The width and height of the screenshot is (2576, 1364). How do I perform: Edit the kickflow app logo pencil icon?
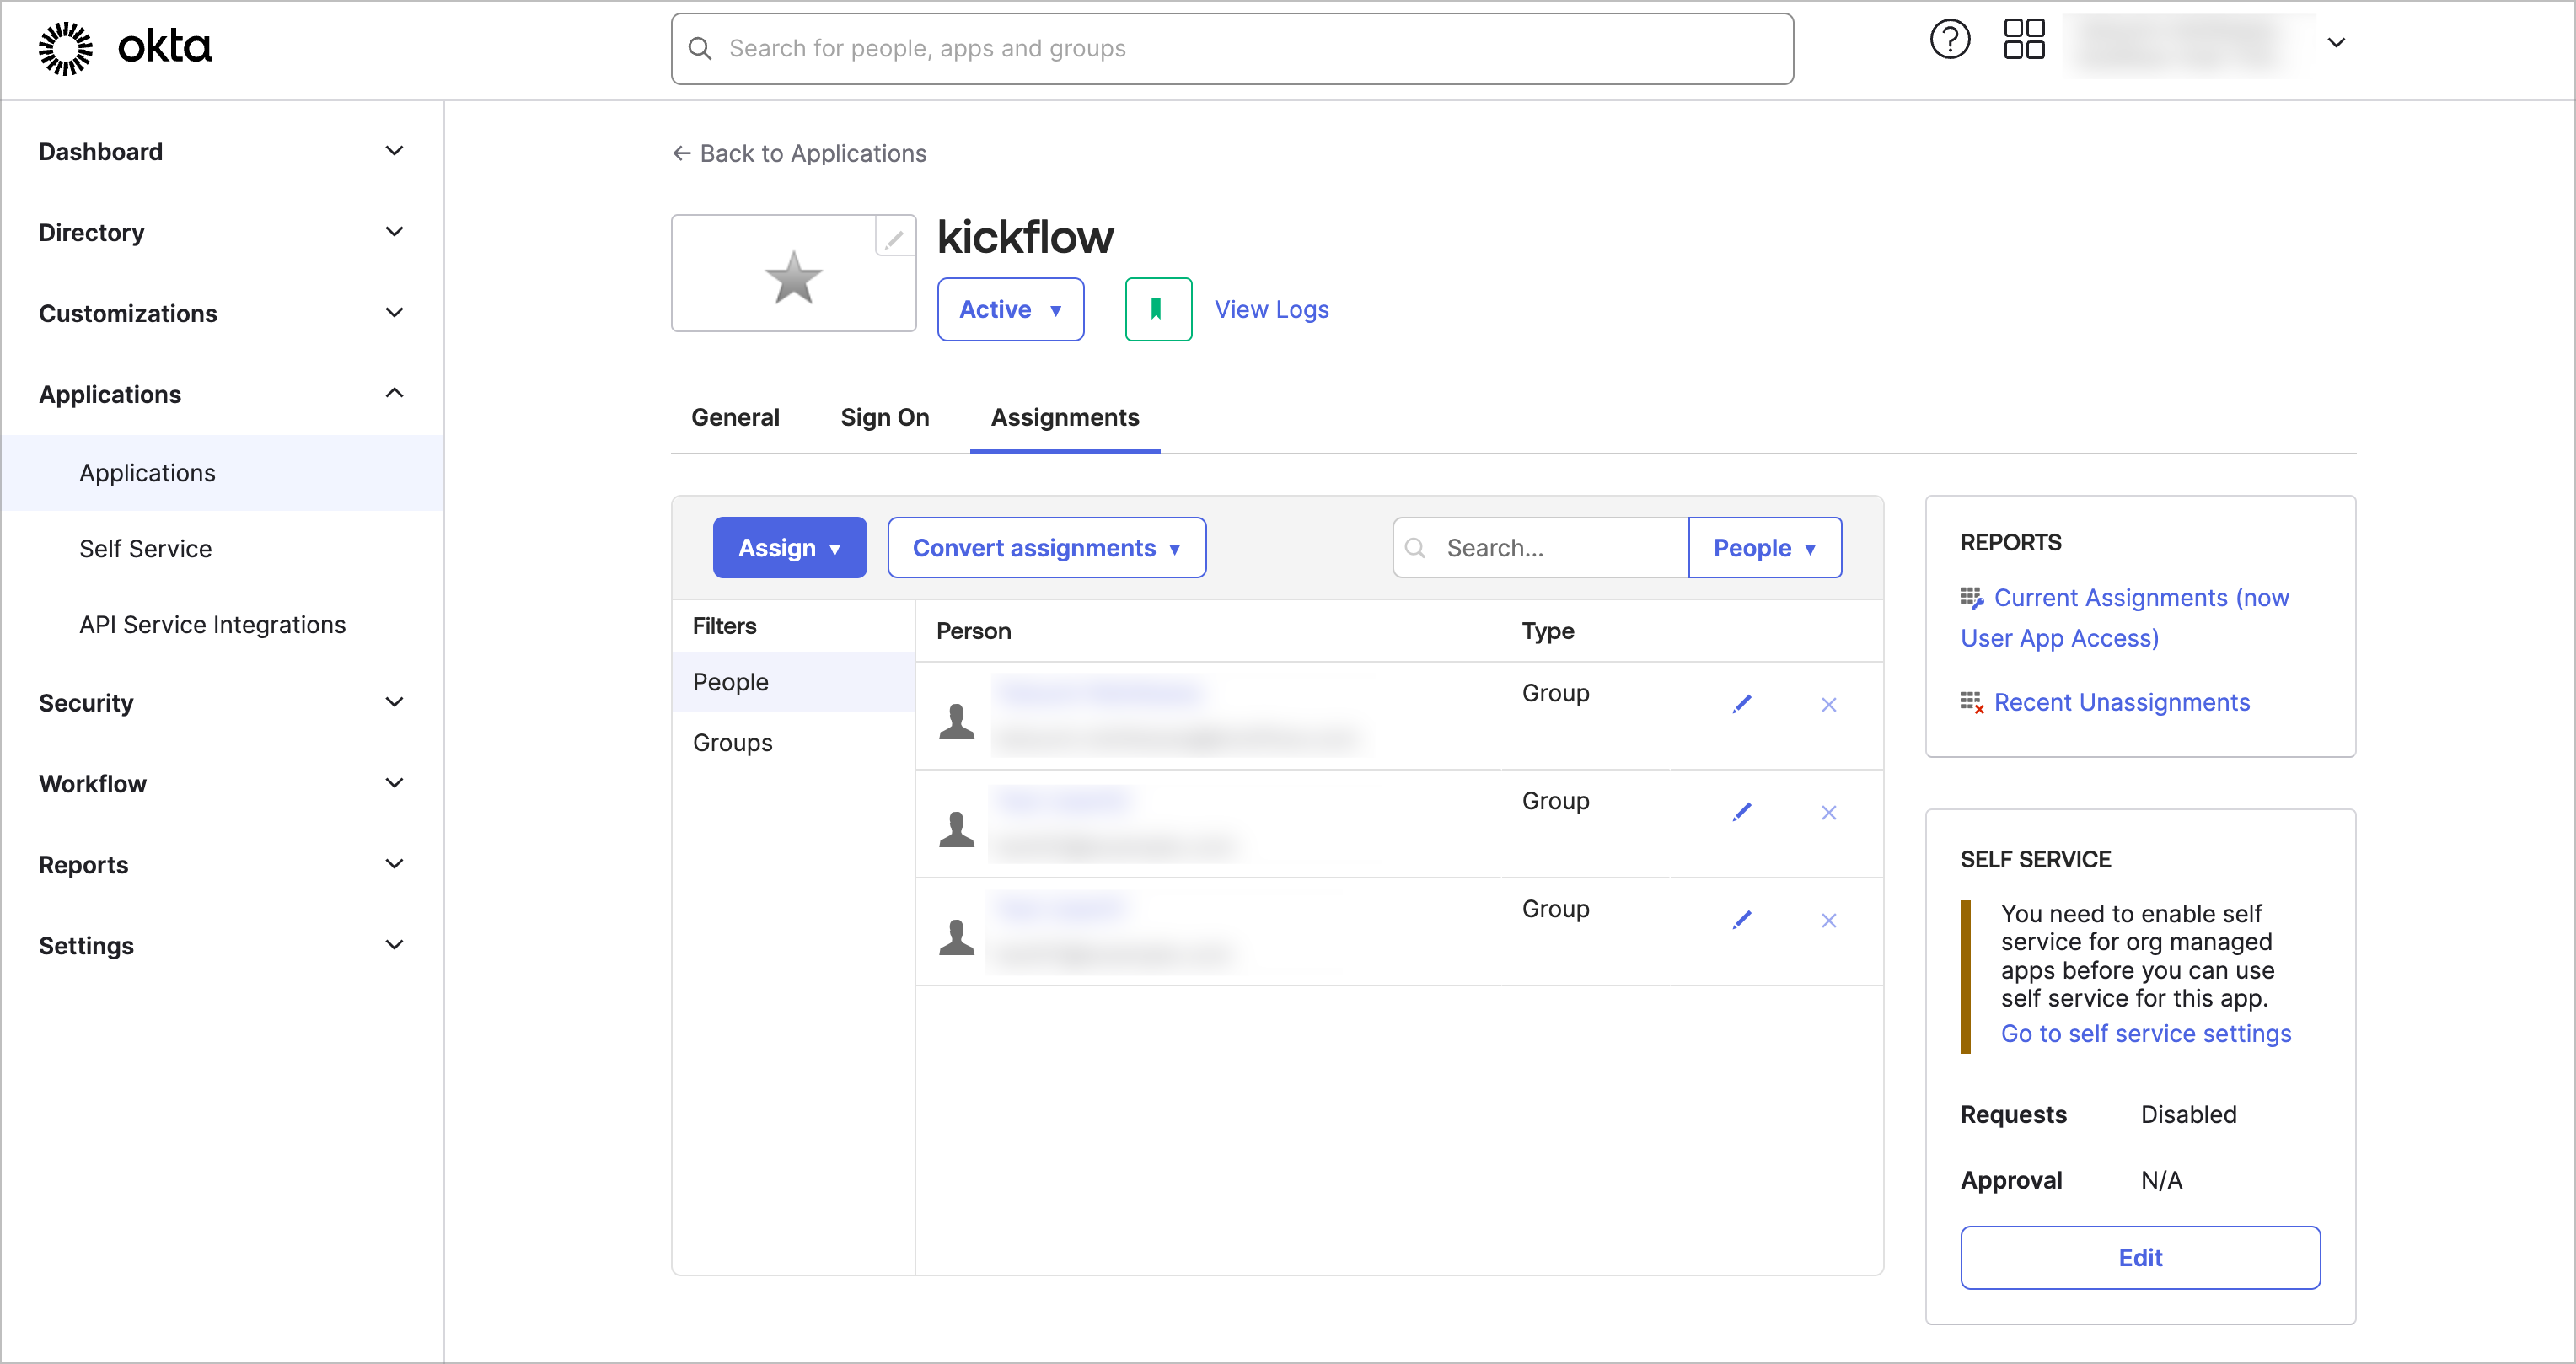click(894, 238)
